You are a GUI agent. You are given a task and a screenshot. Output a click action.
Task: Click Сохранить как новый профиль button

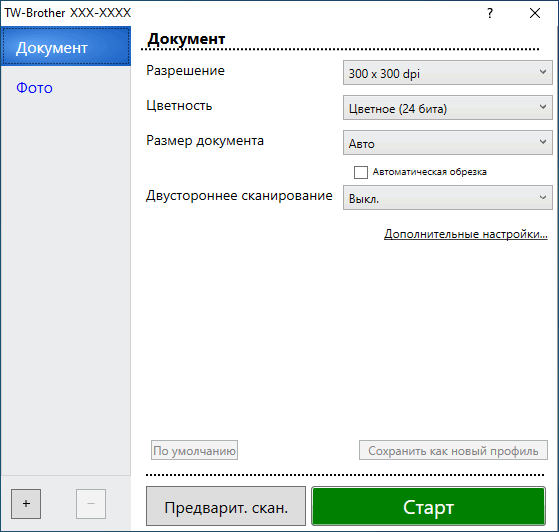point(453,450)
